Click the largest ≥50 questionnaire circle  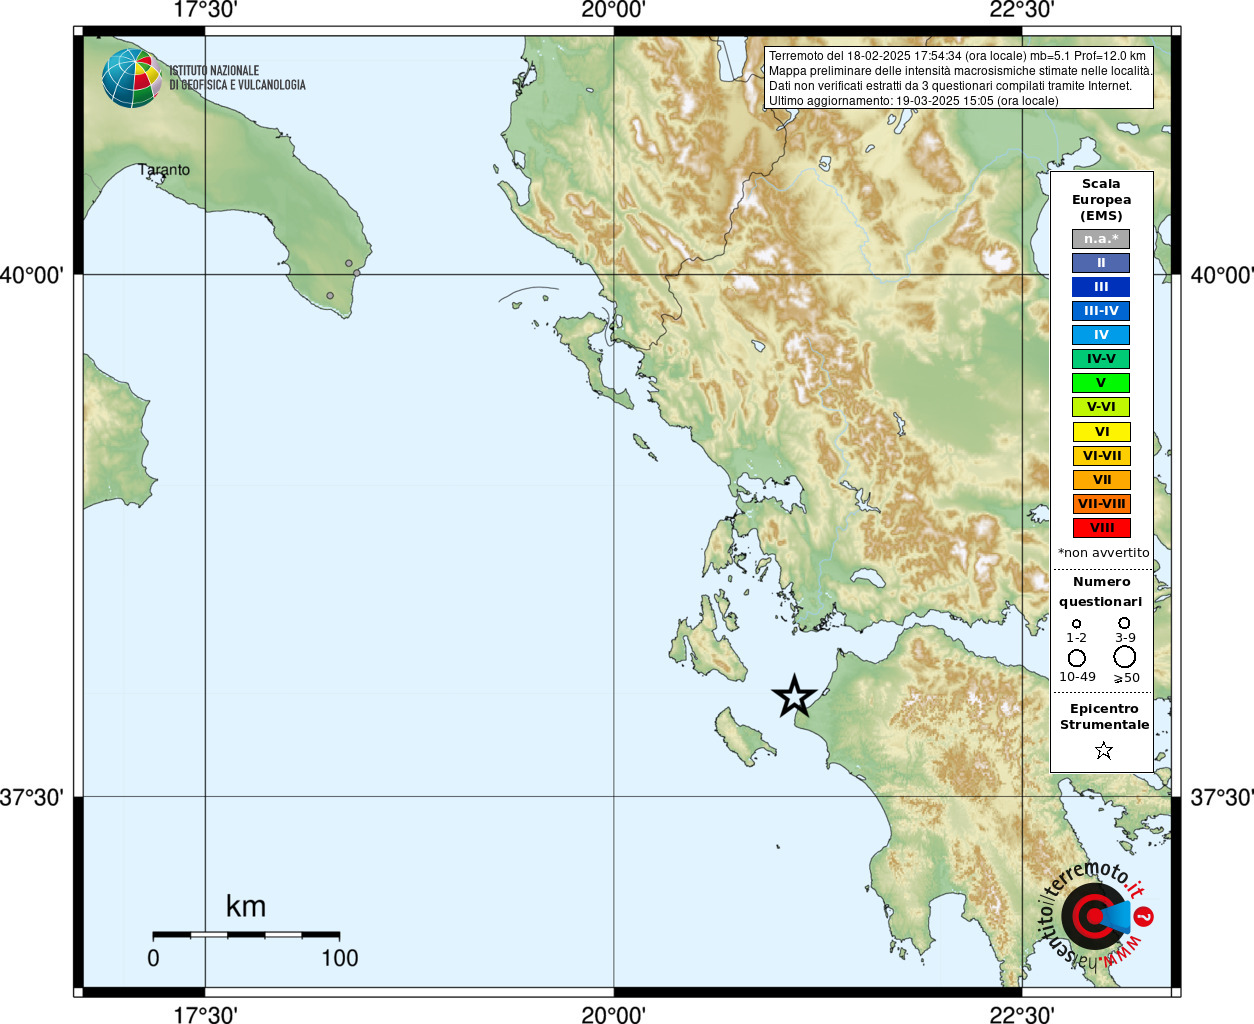coord(1125,657)
